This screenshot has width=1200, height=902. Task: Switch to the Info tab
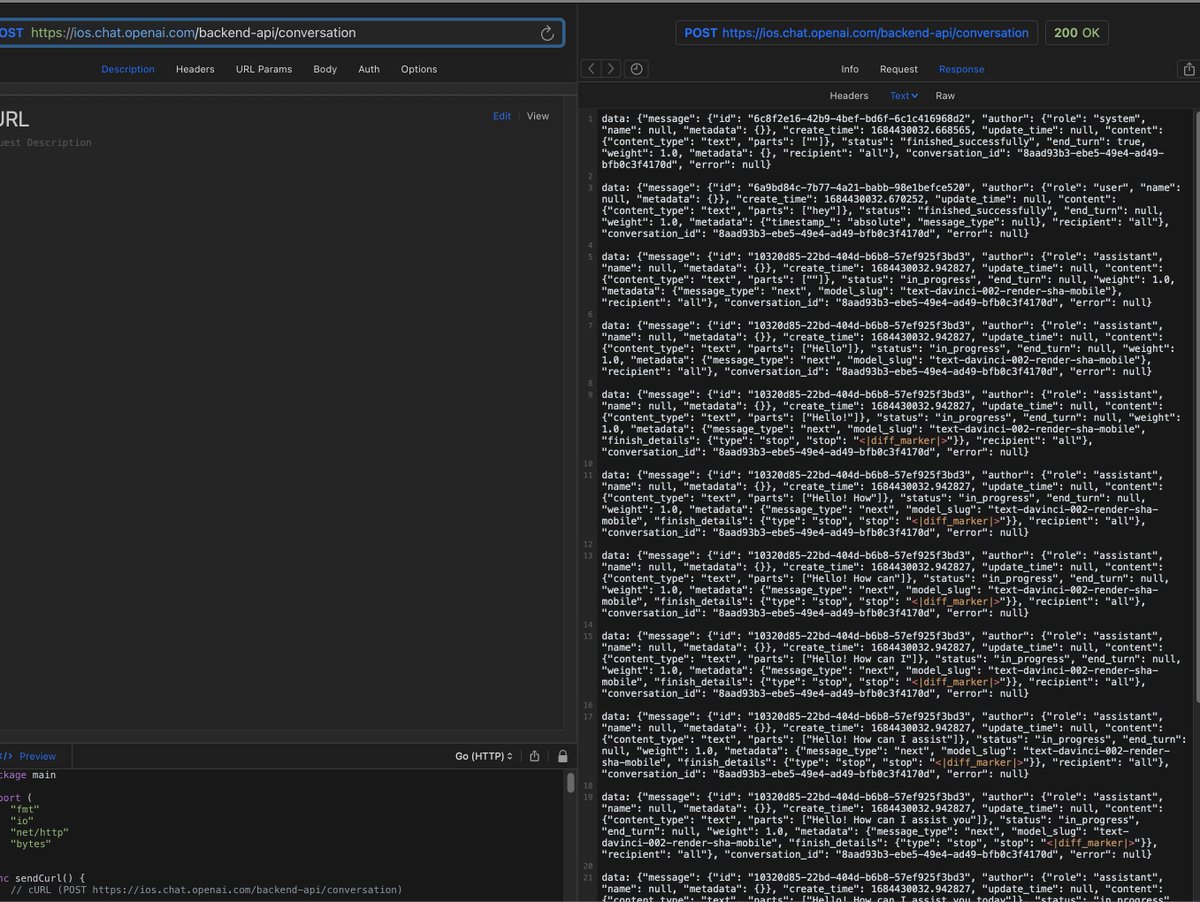(x=850, y=70)
